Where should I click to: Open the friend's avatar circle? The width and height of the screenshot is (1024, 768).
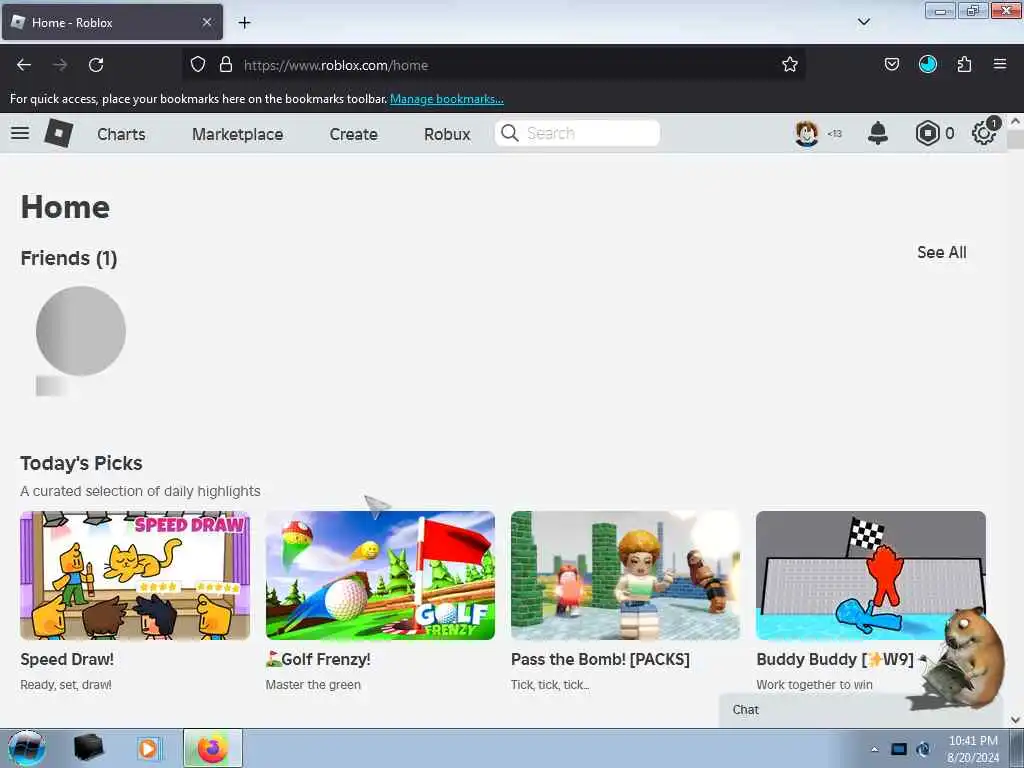[x=81, y=330]
